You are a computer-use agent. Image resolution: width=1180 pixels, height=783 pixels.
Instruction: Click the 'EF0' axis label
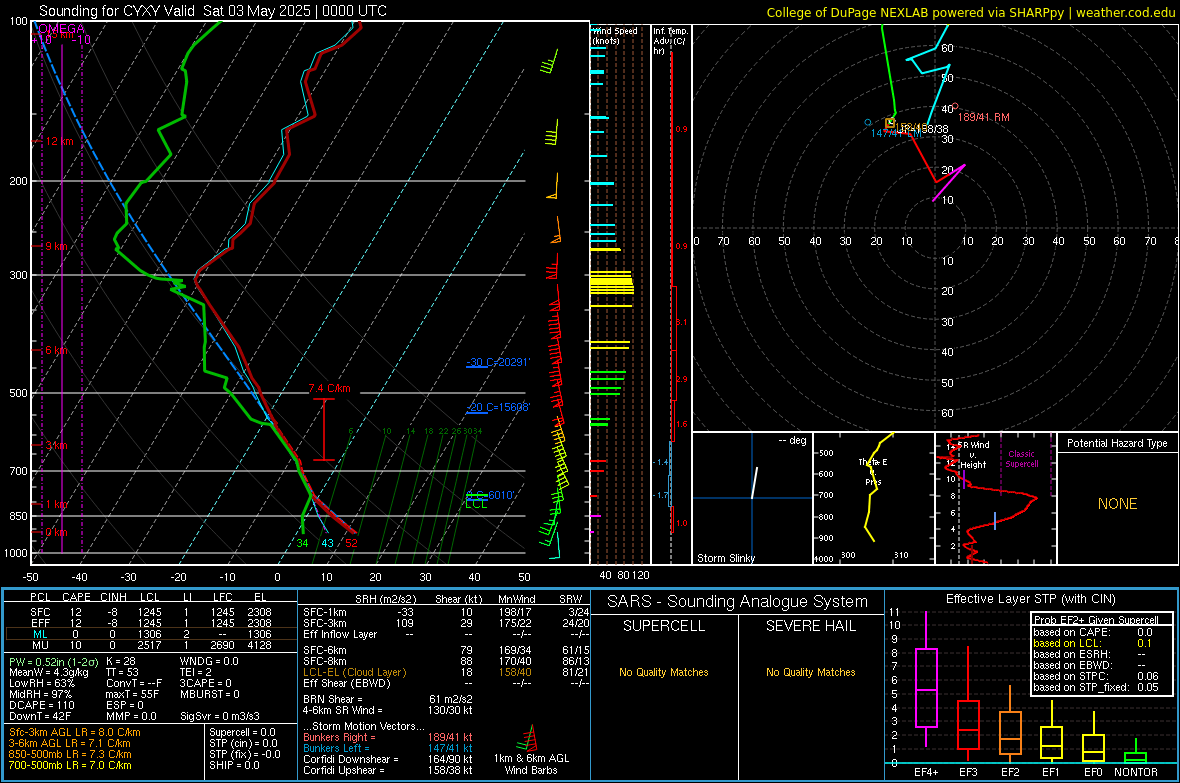tap(1093, 772)
